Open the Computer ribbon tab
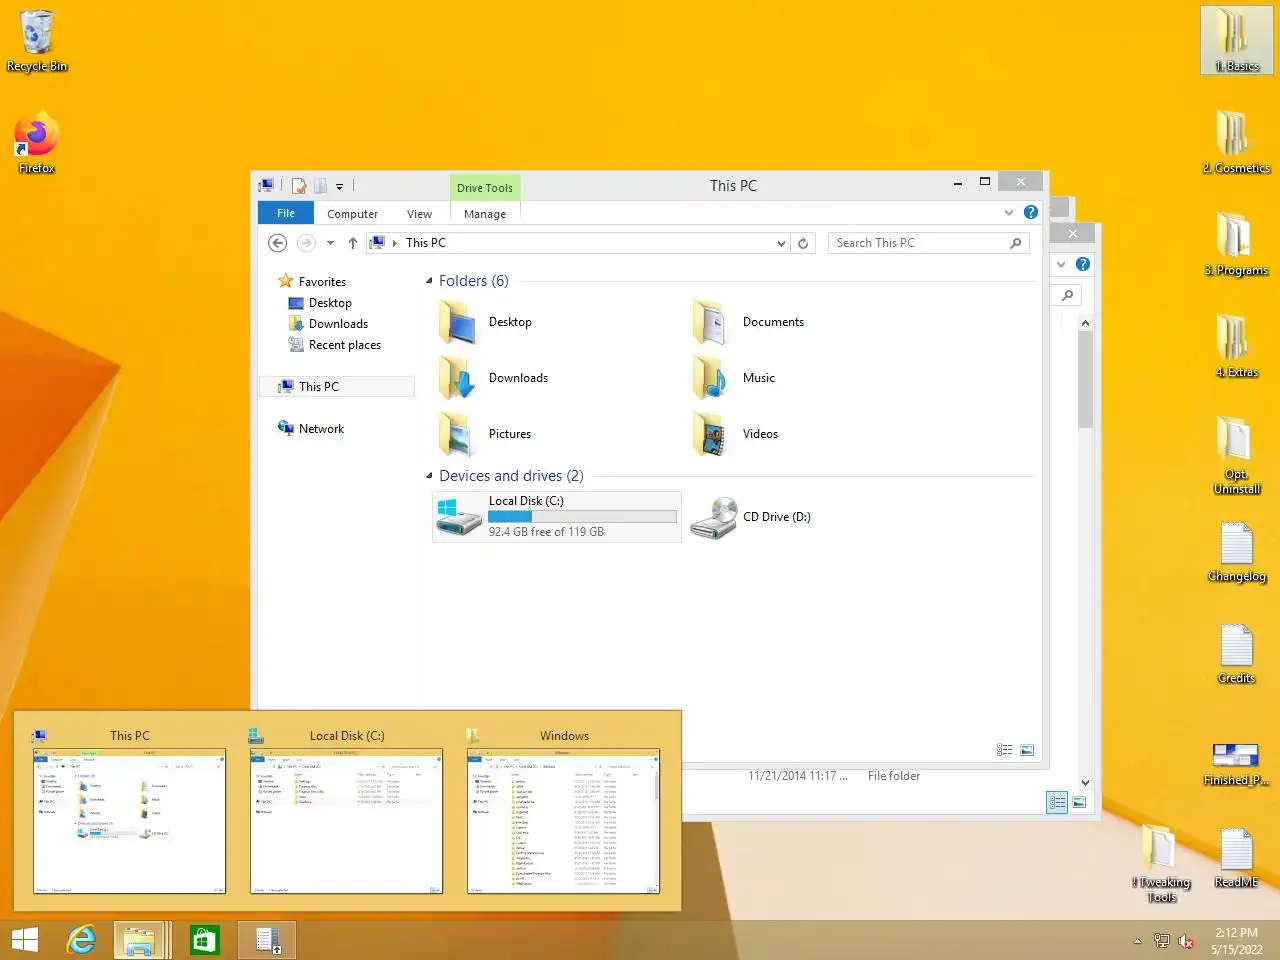 click(352, 214)
